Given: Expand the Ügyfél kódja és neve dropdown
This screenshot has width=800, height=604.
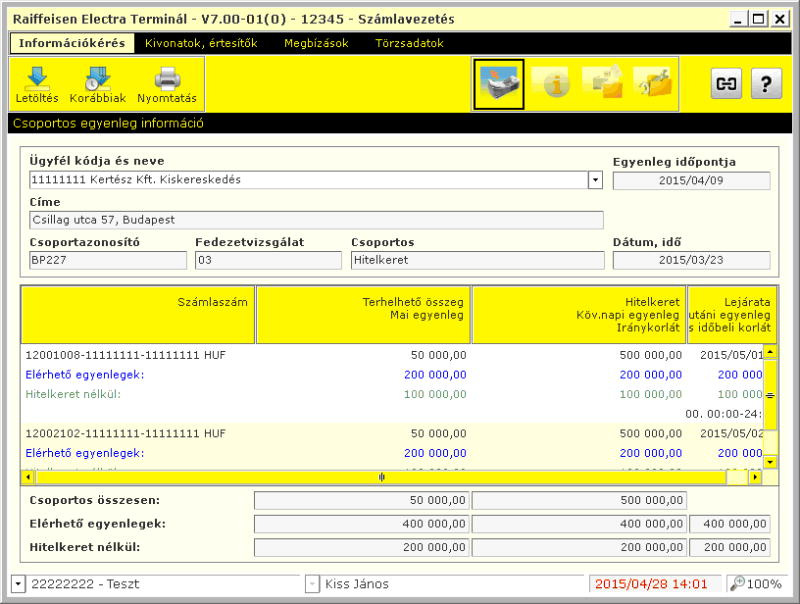Looking at the screenshot, I should point(595,180).
